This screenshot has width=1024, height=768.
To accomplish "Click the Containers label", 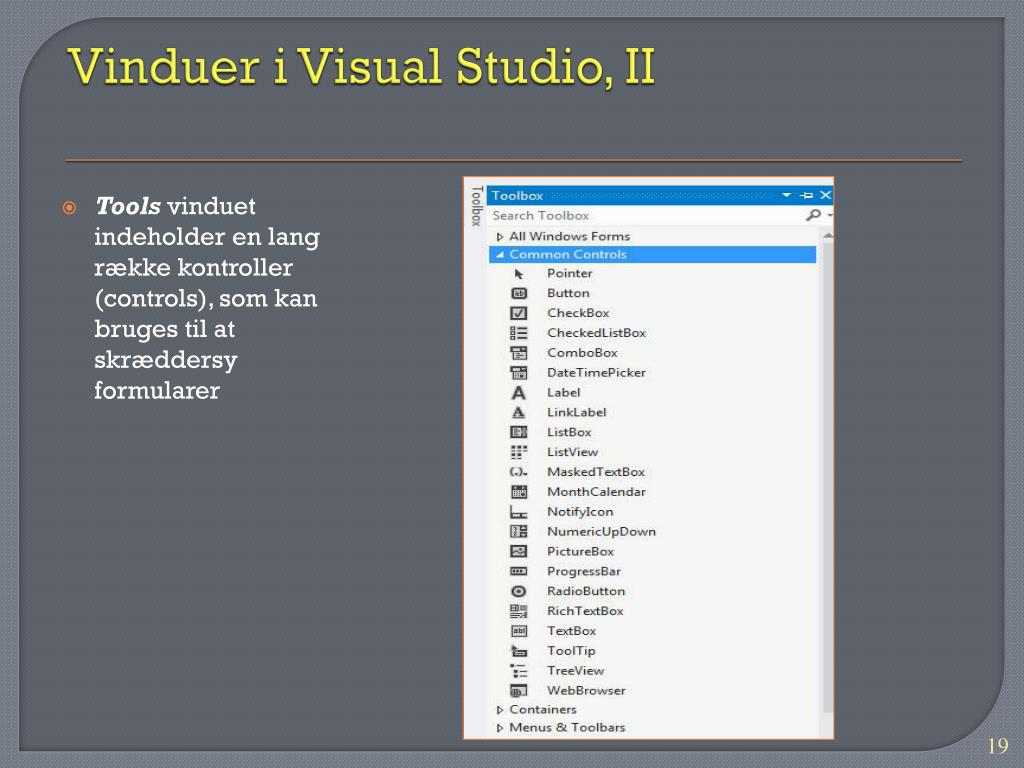I will click(543, 710).
